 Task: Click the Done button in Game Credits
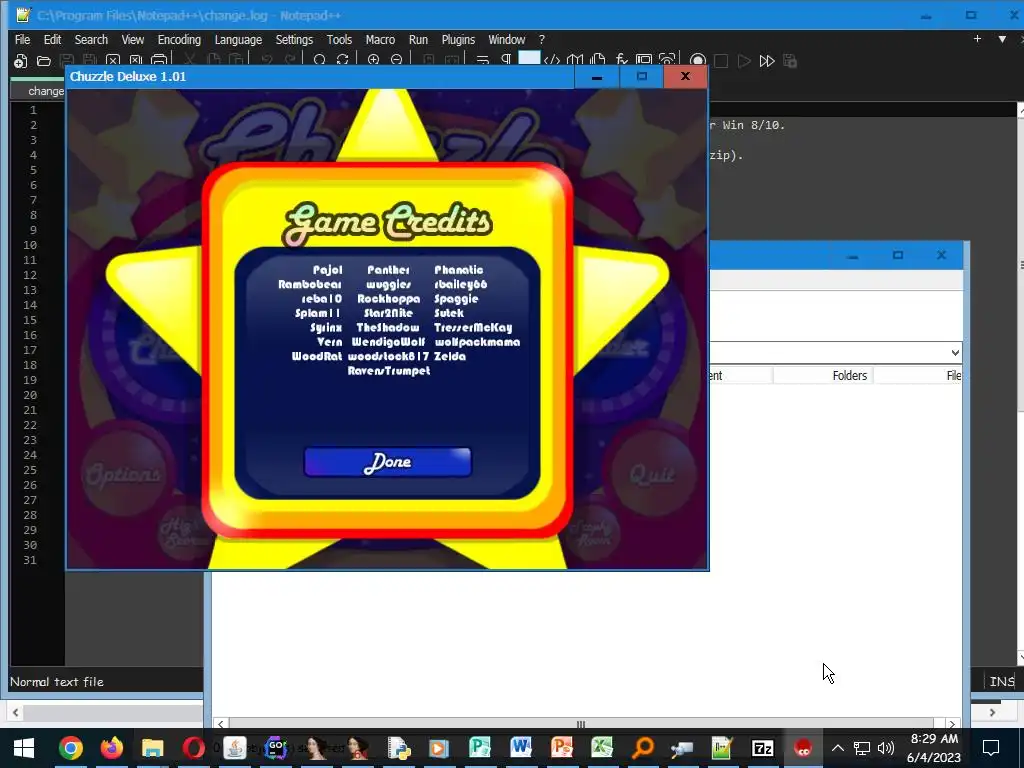point(387,462)
